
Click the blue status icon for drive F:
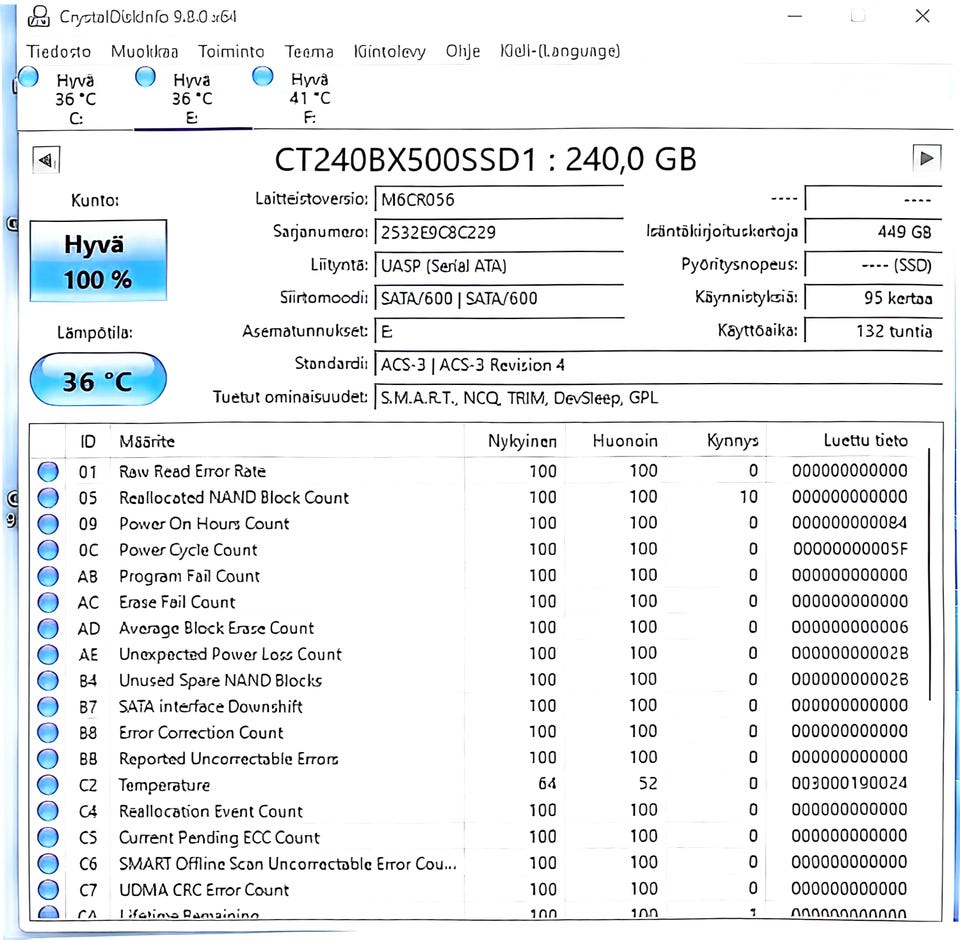tap(263, 77)
